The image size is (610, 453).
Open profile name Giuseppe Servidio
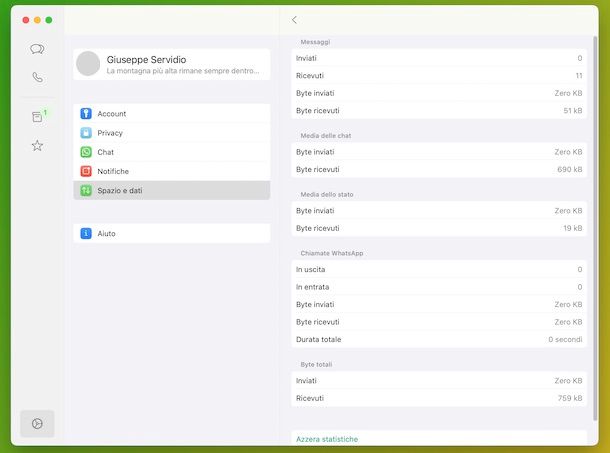(146, 60)
